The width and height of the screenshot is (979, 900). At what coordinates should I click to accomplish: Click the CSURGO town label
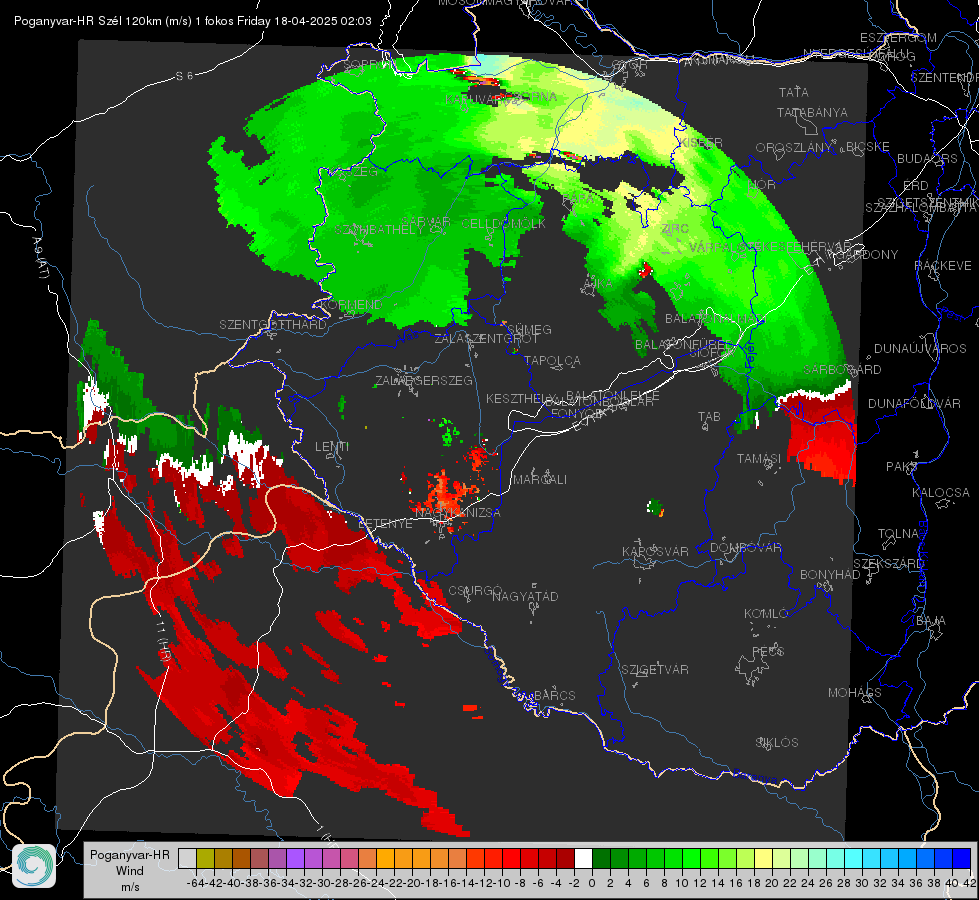coord(475,591)
